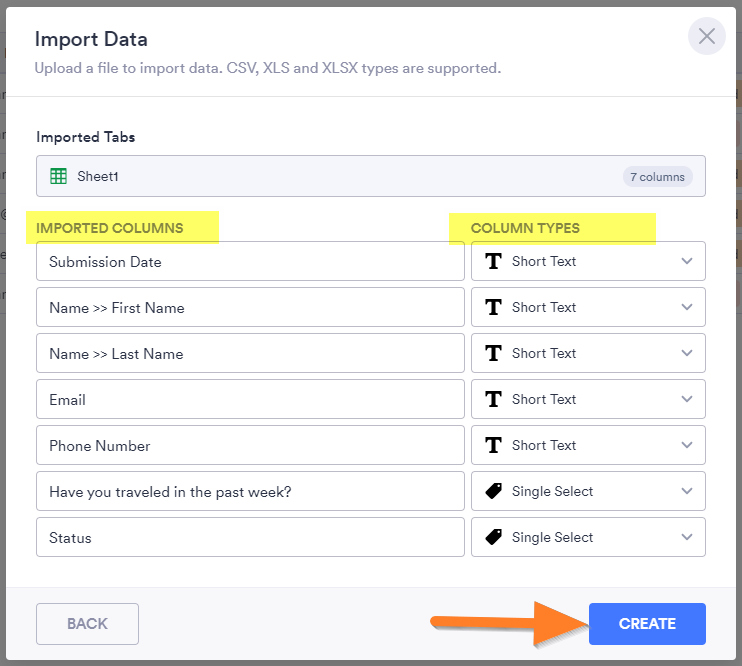Click the Name >> Last Name field
This screenshot has height=666, width=742.
click(250, 354)
